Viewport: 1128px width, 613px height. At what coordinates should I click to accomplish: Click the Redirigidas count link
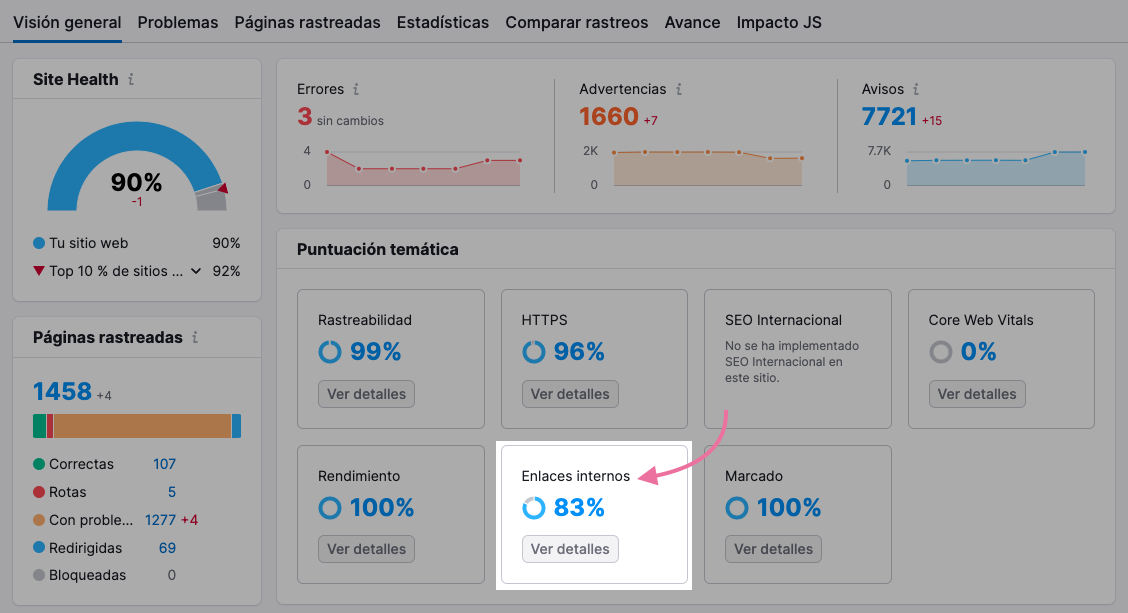click(x=166, y=548)
